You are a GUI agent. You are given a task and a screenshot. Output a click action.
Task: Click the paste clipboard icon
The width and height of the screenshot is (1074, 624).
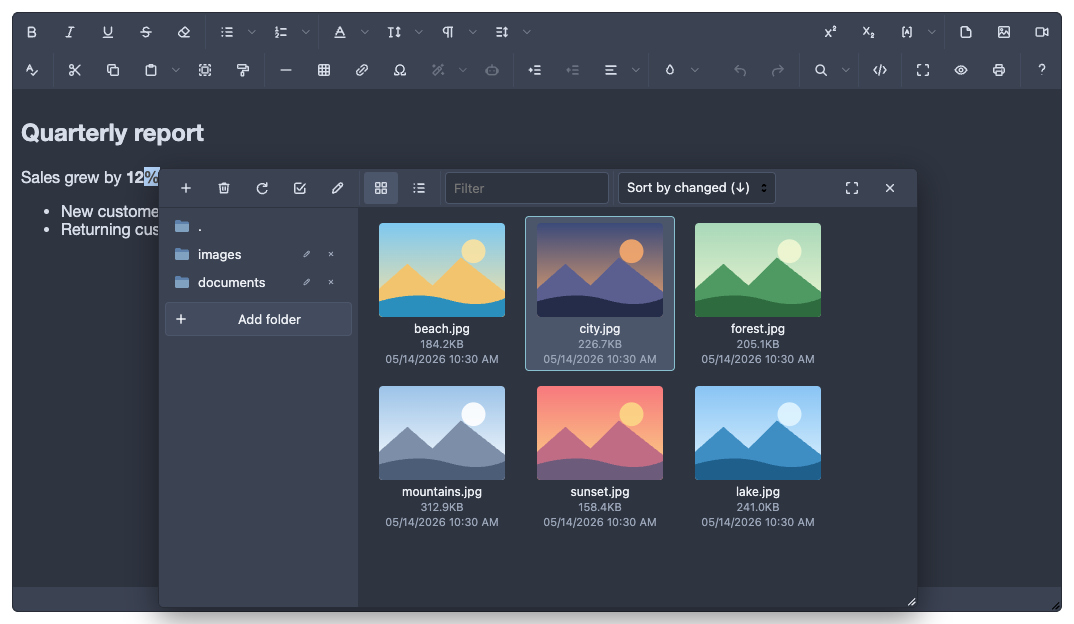click(x=151, y=70)
